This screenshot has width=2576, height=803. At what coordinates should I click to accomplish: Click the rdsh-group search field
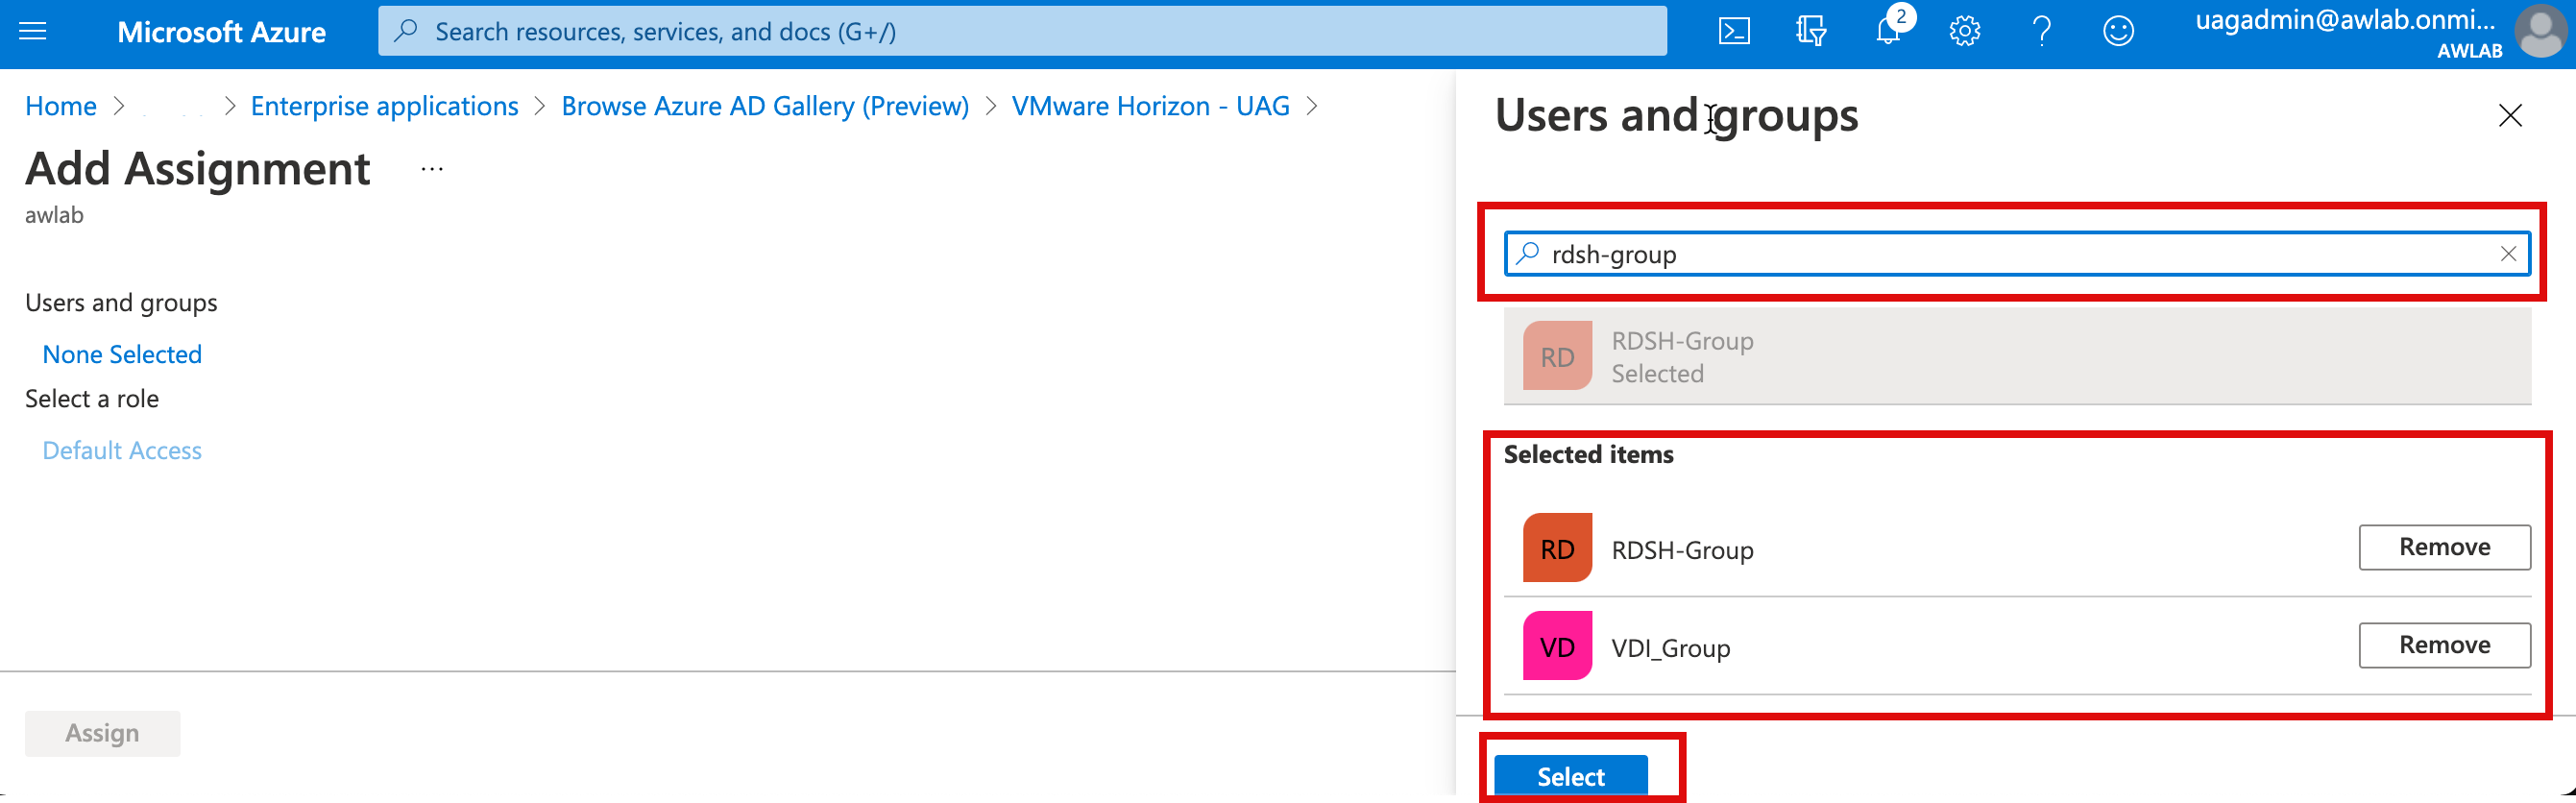2000,254
